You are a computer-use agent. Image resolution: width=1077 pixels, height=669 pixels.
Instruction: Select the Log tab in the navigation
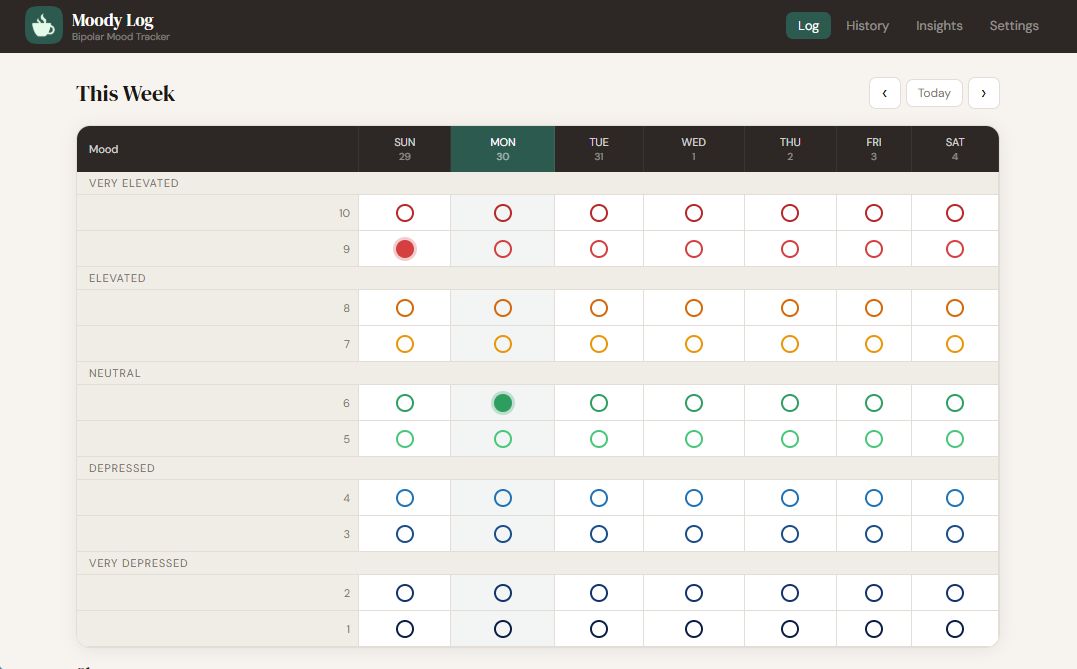(808, 25)
